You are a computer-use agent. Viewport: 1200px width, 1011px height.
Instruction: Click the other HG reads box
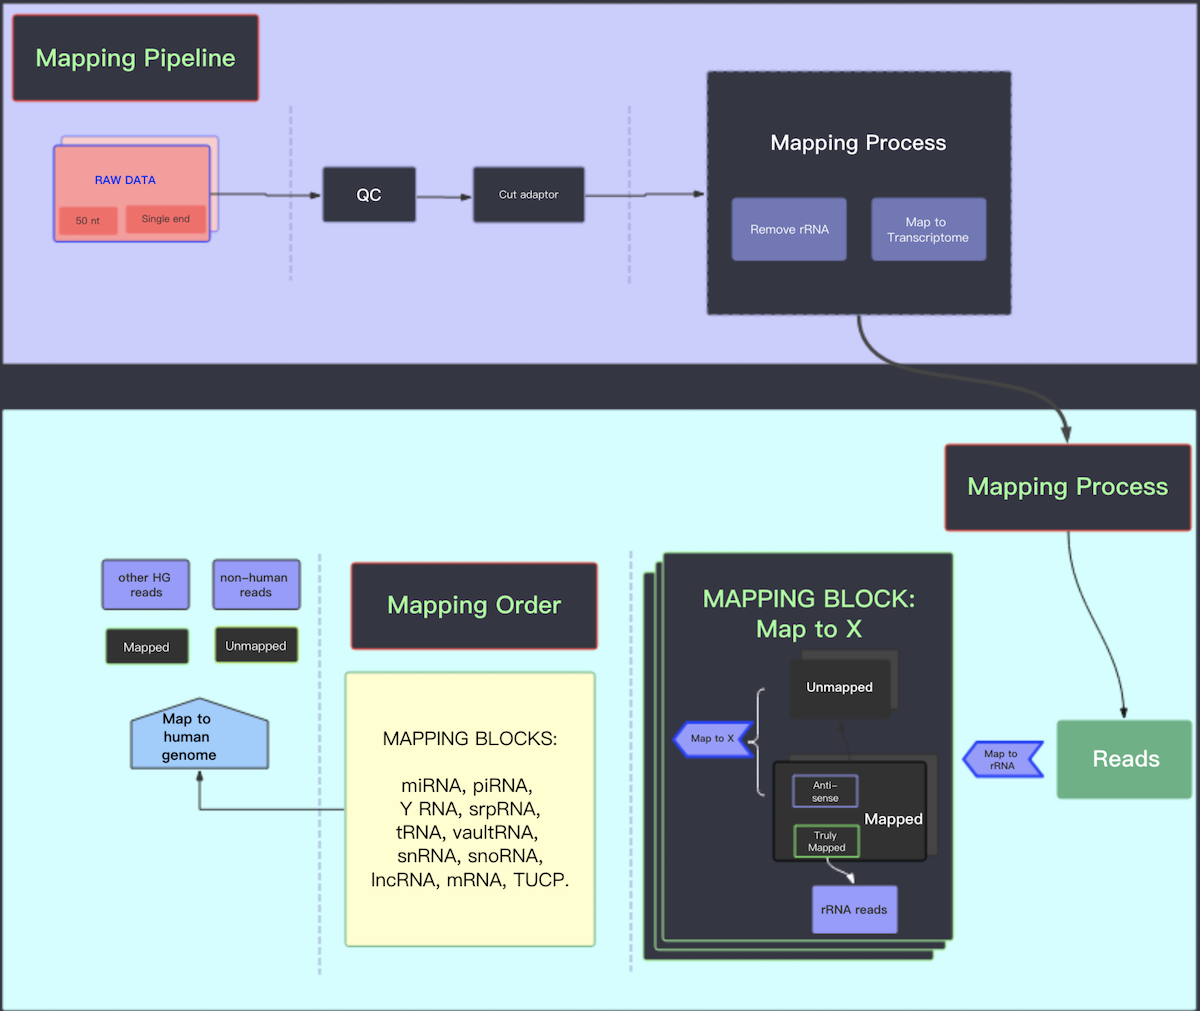145,585
